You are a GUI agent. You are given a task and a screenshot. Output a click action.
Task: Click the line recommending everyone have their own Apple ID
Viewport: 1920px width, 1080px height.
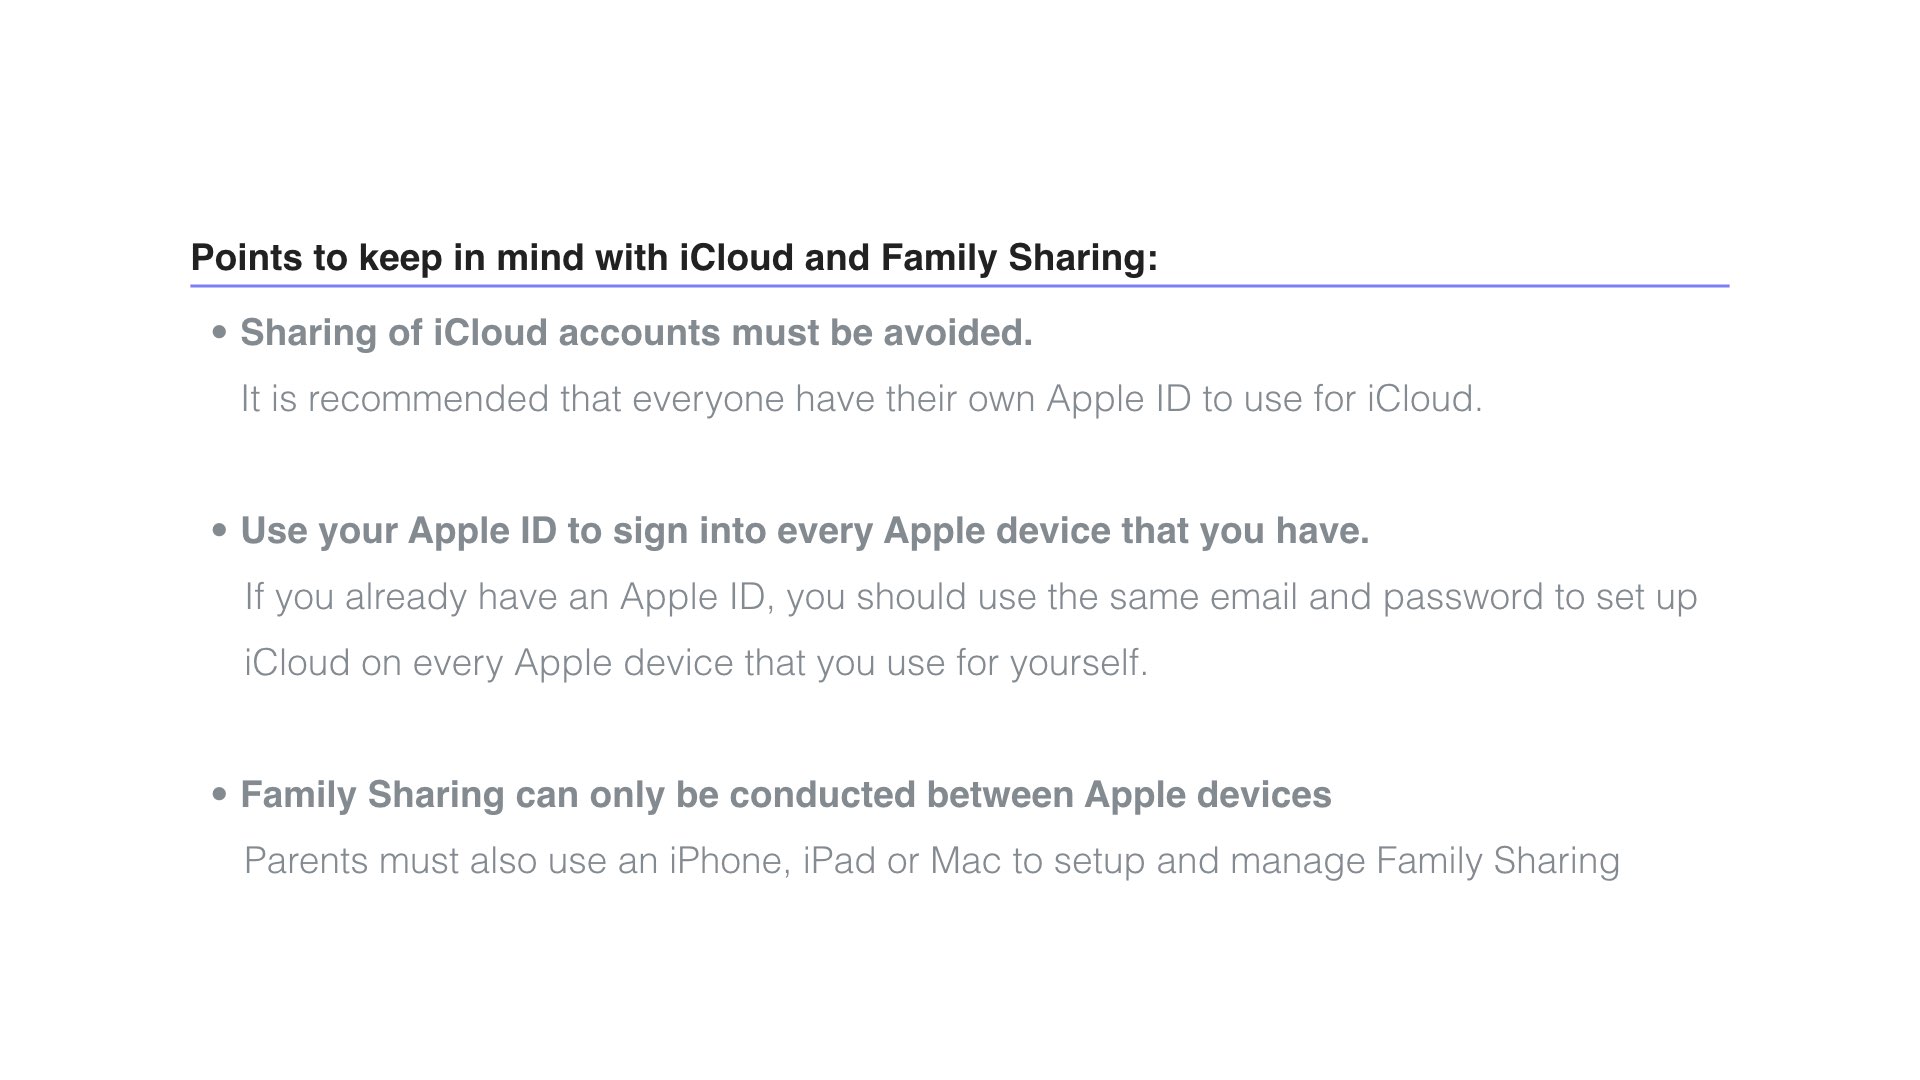pos(861,399)
